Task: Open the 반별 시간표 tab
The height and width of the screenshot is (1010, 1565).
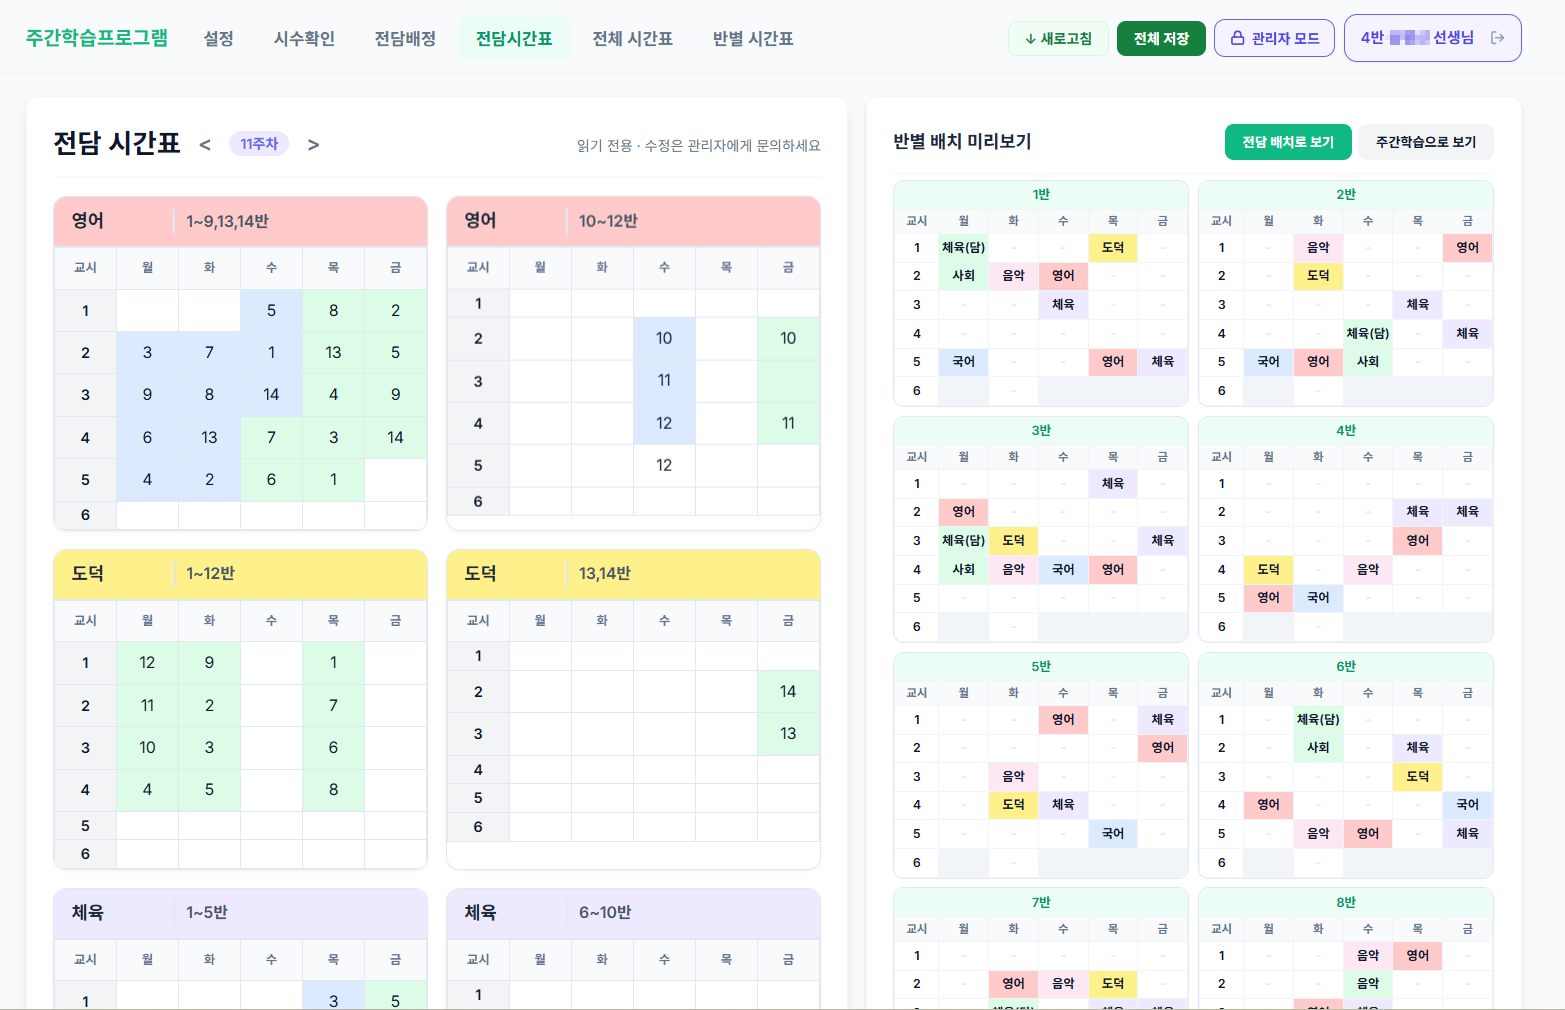Action: pos(753,38)
